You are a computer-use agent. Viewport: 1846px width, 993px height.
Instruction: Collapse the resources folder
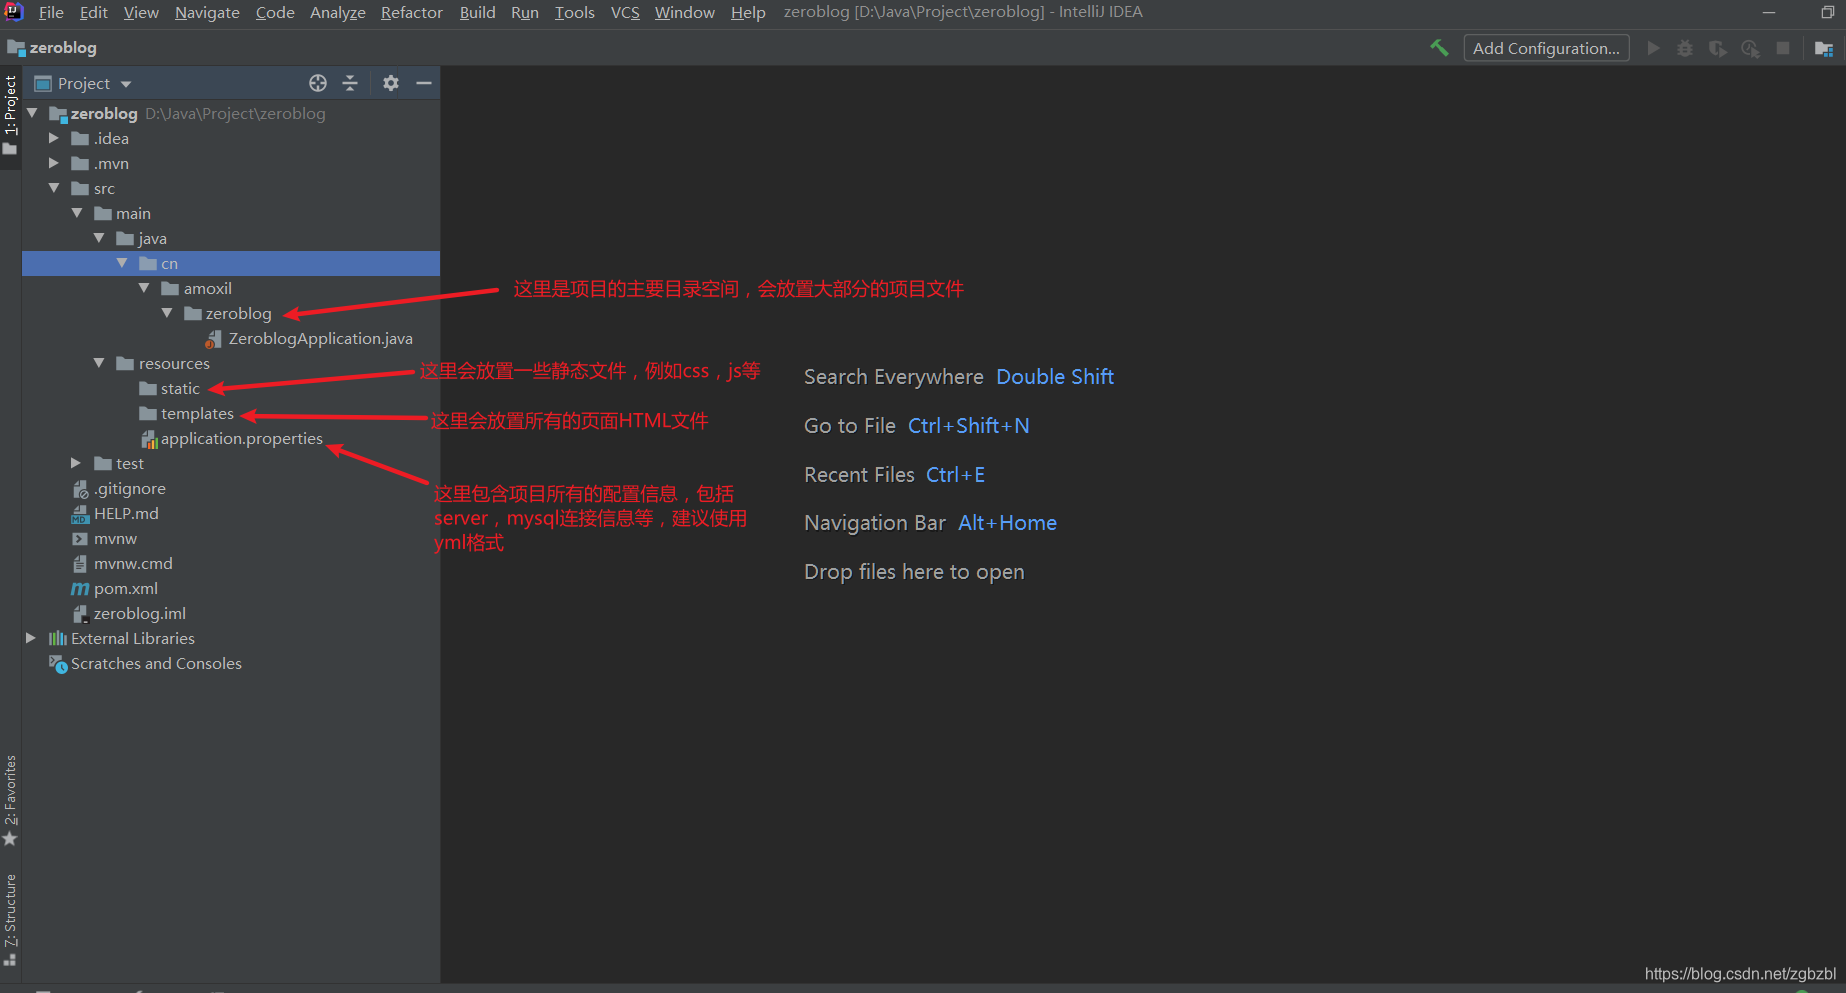99,363
